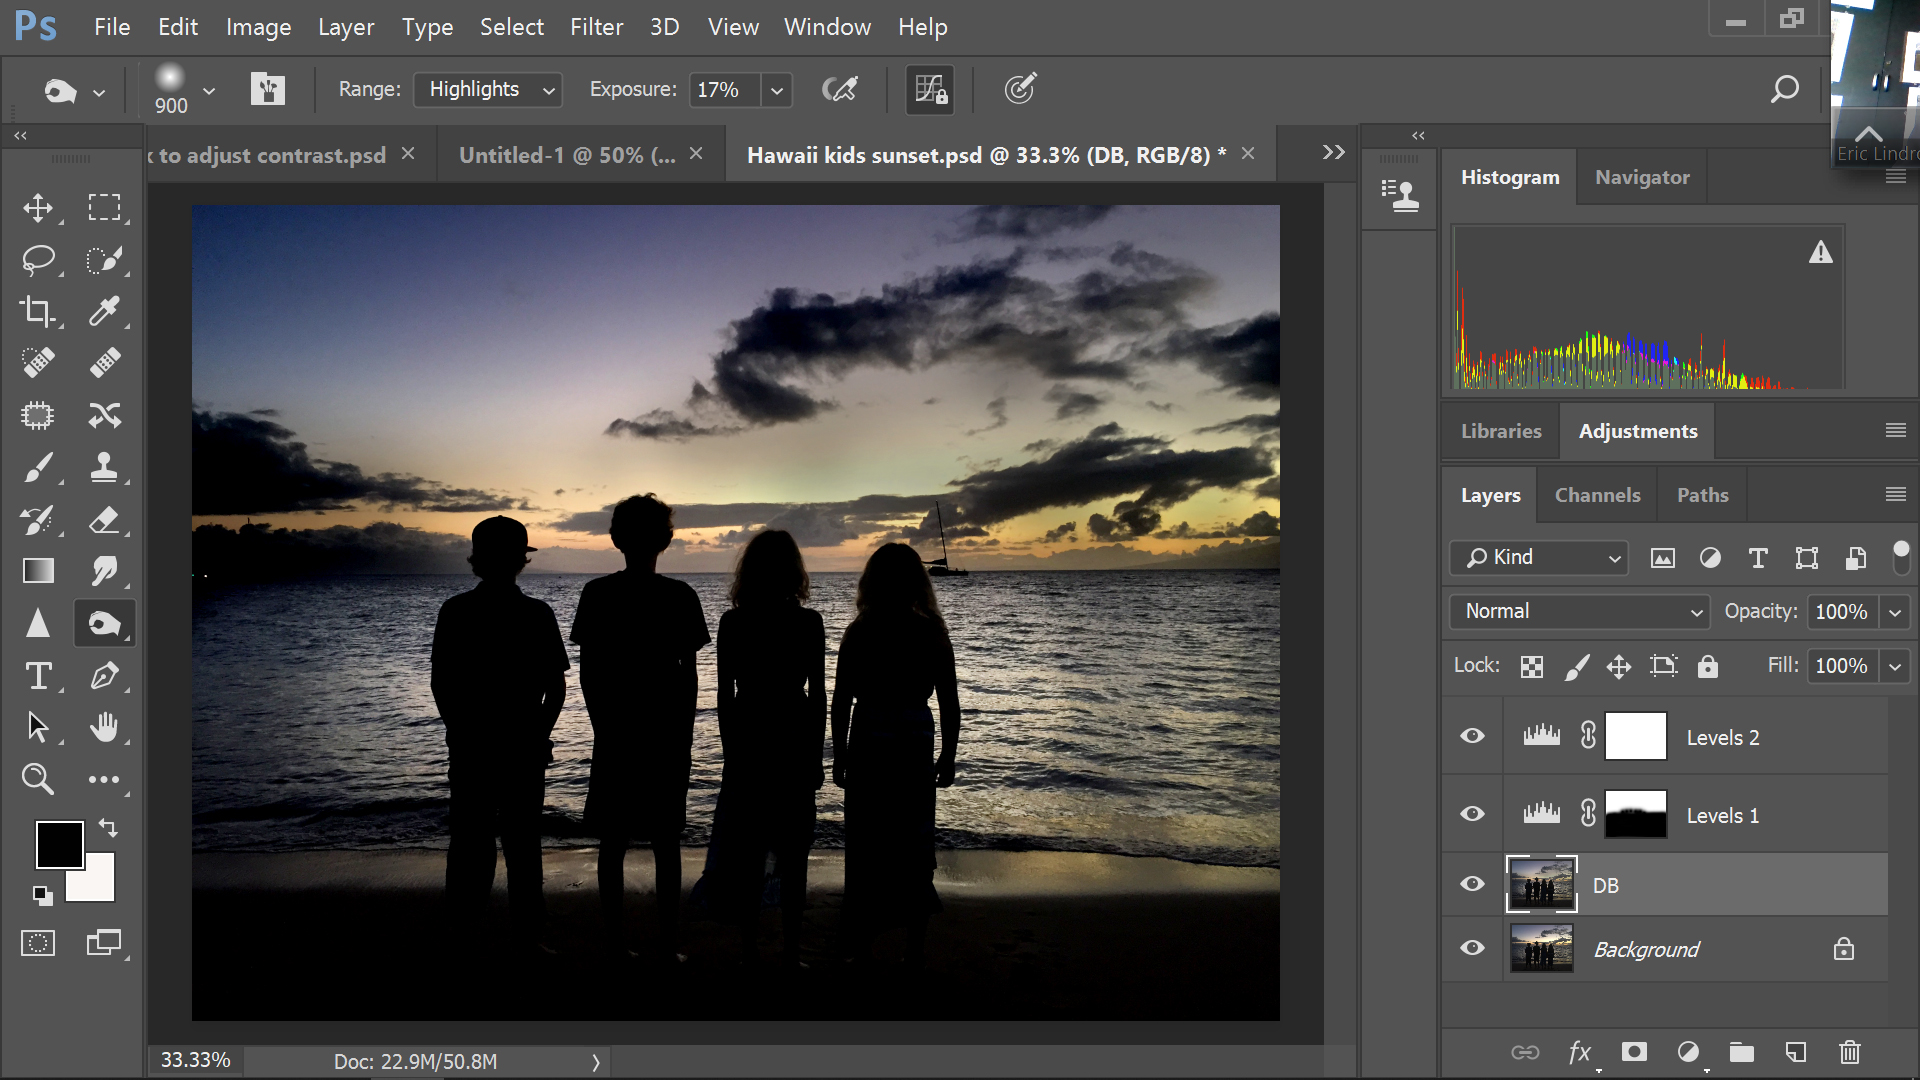The image size is (1920, 1080).
Task: Hide the Levels 1 layer
Action: [x=1472, y=814]
